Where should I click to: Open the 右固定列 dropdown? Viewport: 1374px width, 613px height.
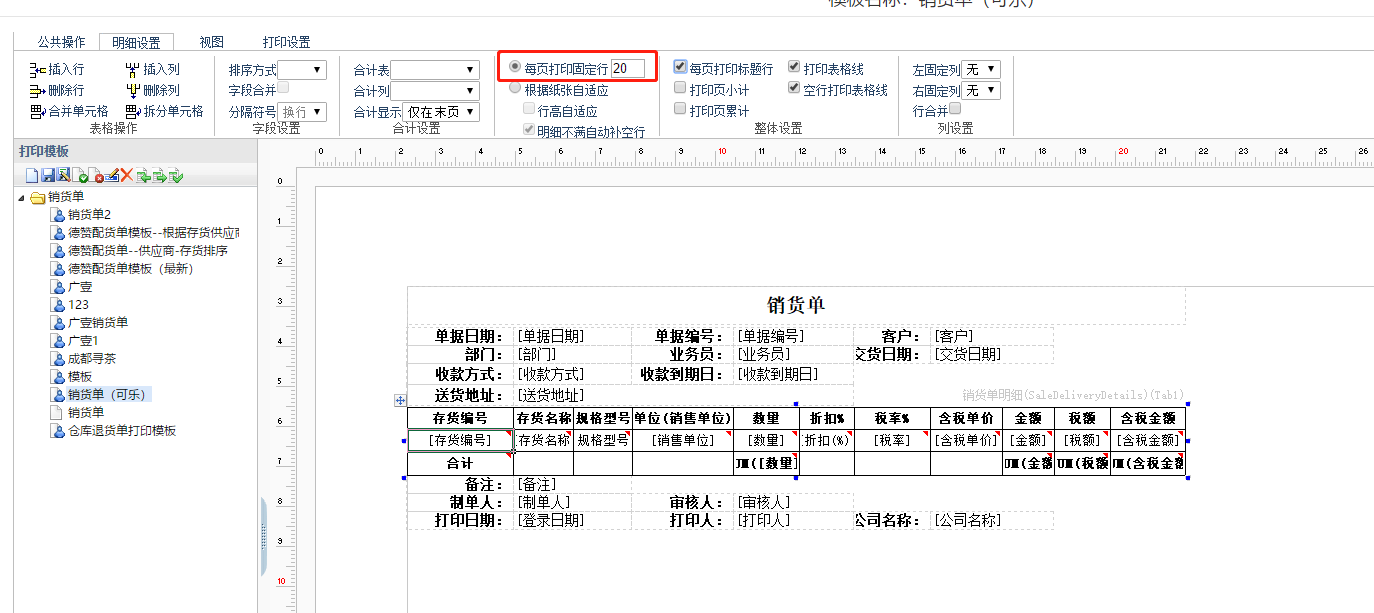pyautogui.click(x=981, y=91)
